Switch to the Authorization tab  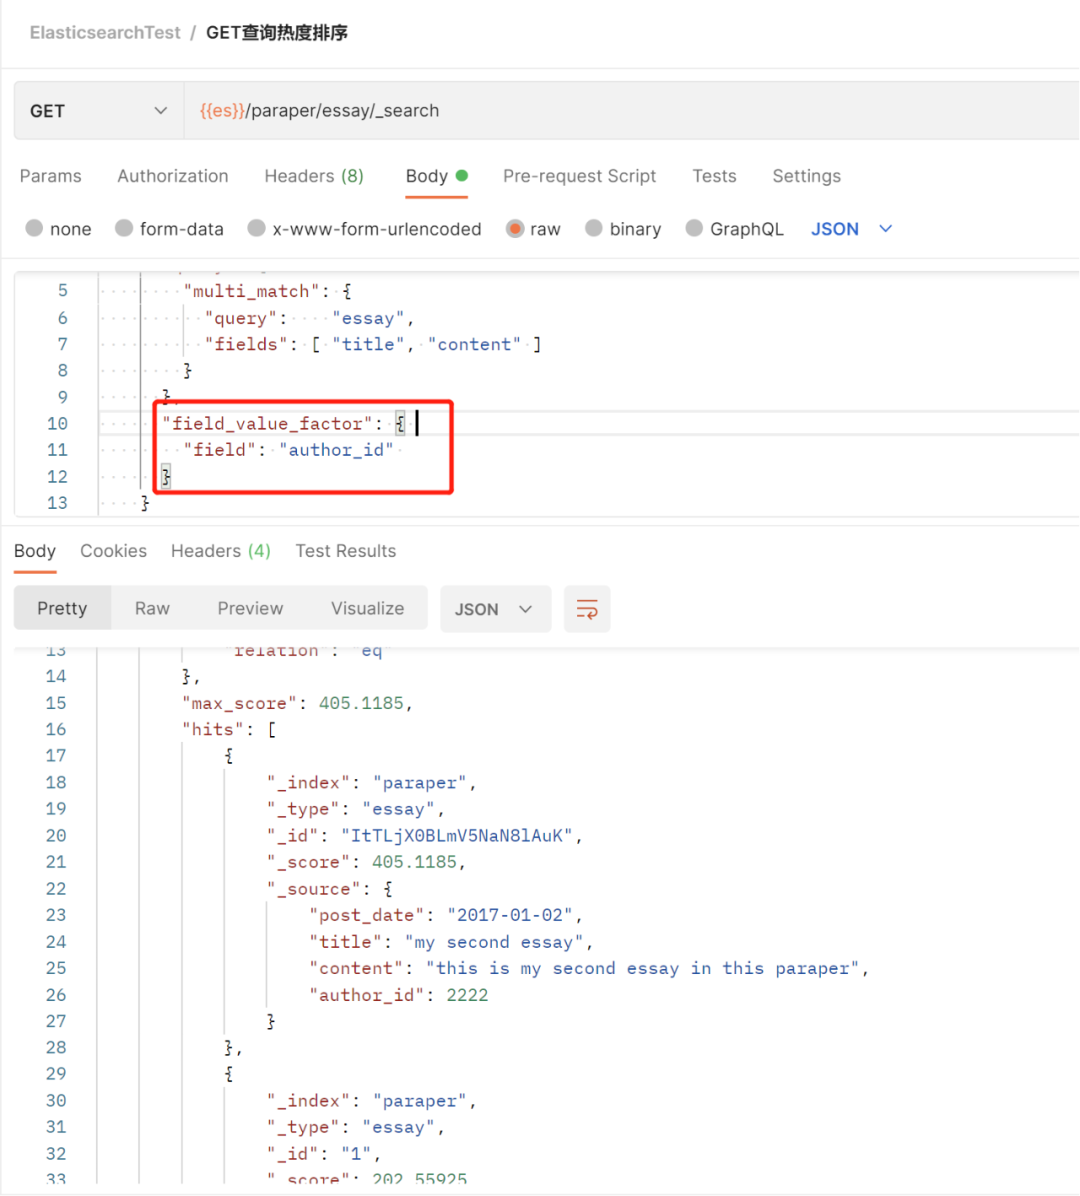173,176
